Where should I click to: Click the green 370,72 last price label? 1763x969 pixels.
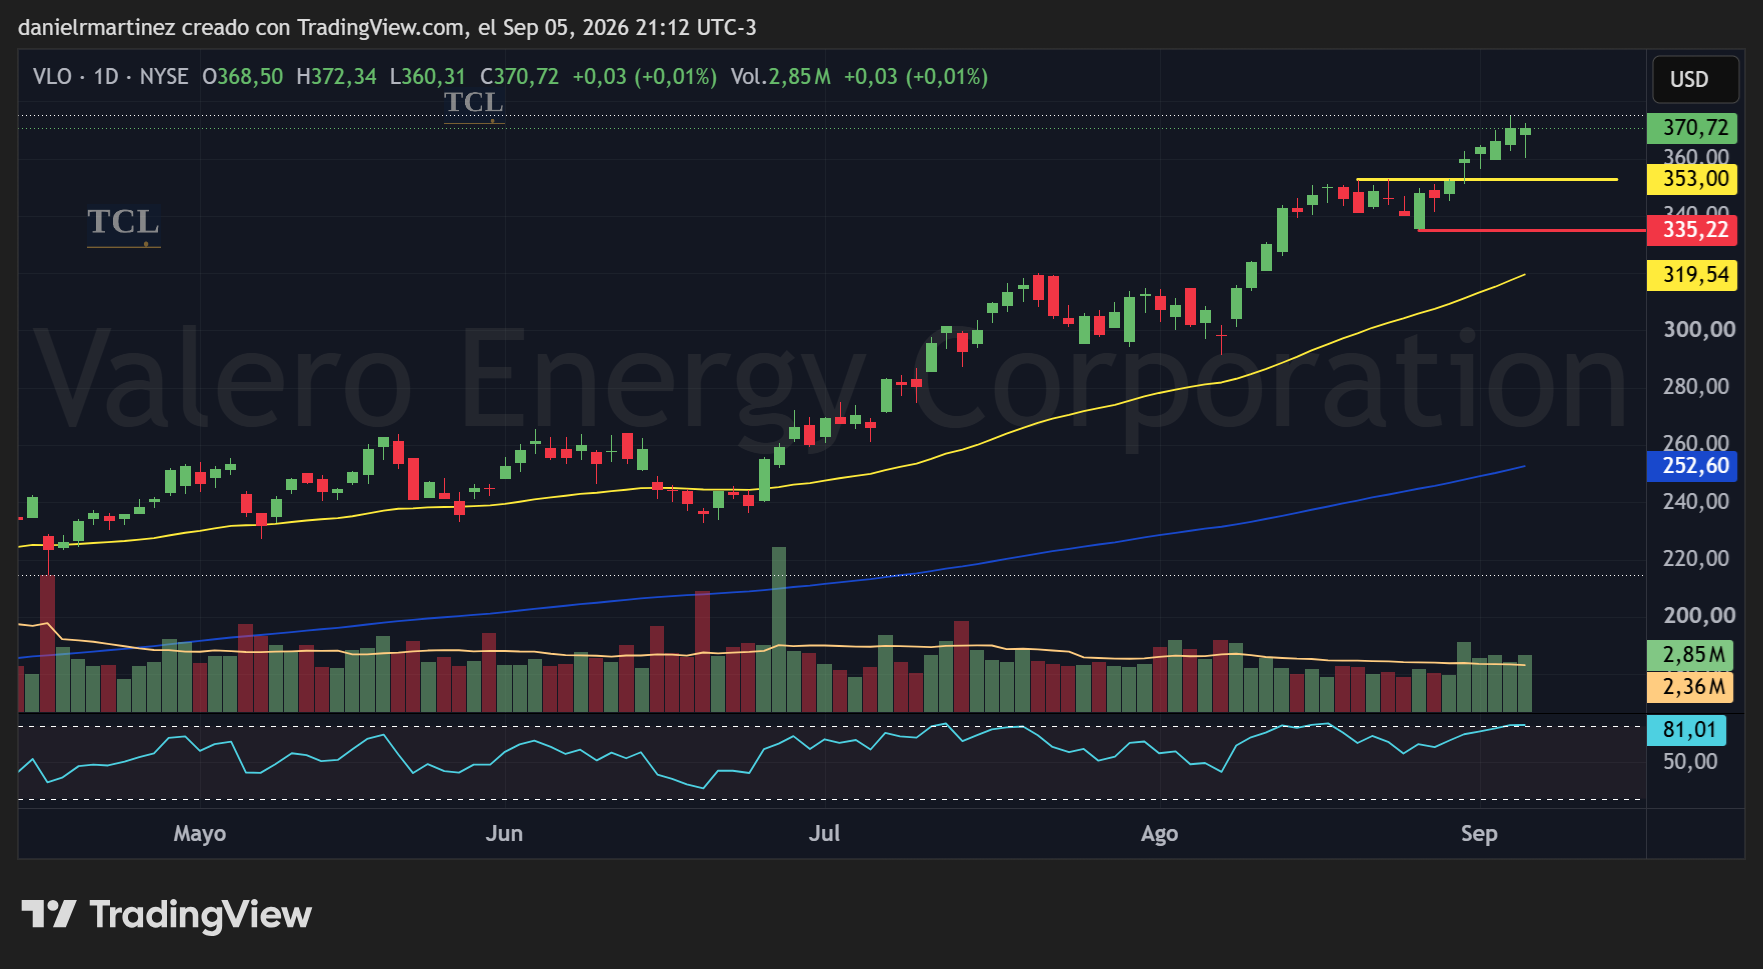click(1692, 128)
